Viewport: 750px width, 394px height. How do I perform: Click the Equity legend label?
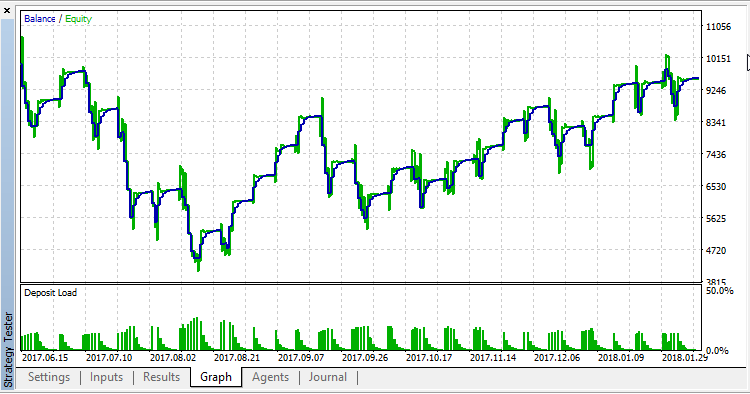point(78,19)
